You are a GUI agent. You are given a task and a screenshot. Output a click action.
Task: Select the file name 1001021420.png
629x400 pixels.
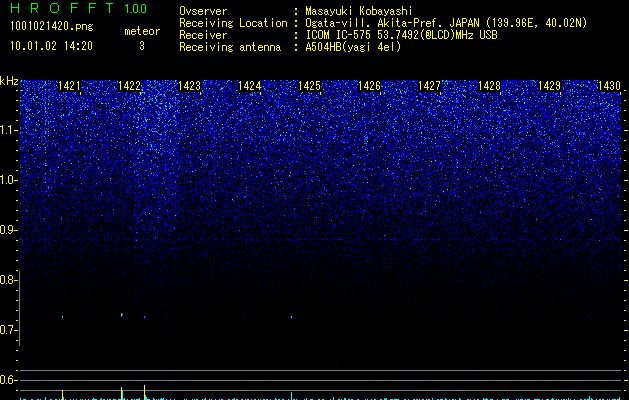coord(52,26)
